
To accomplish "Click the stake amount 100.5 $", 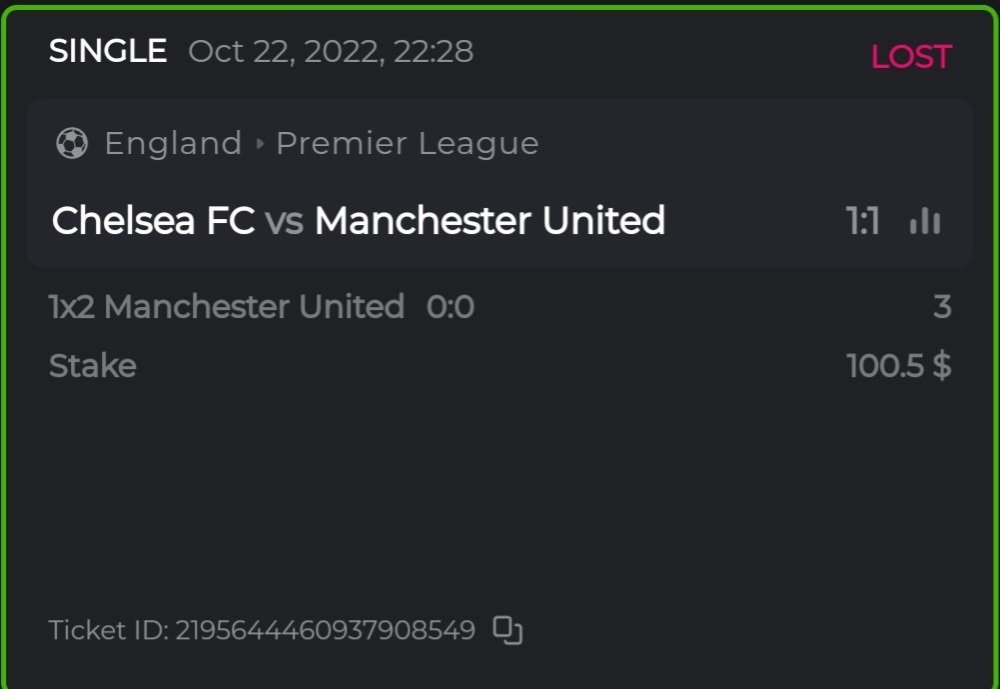I will (901, 365).
